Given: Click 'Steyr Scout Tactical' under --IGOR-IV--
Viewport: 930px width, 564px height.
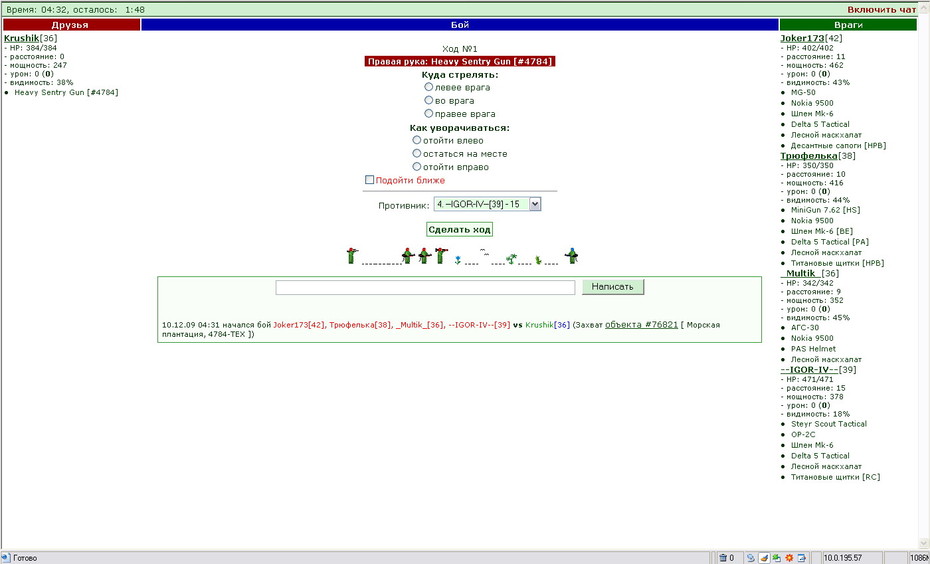Looking at the screenshot, I should [x=829, y=424].
